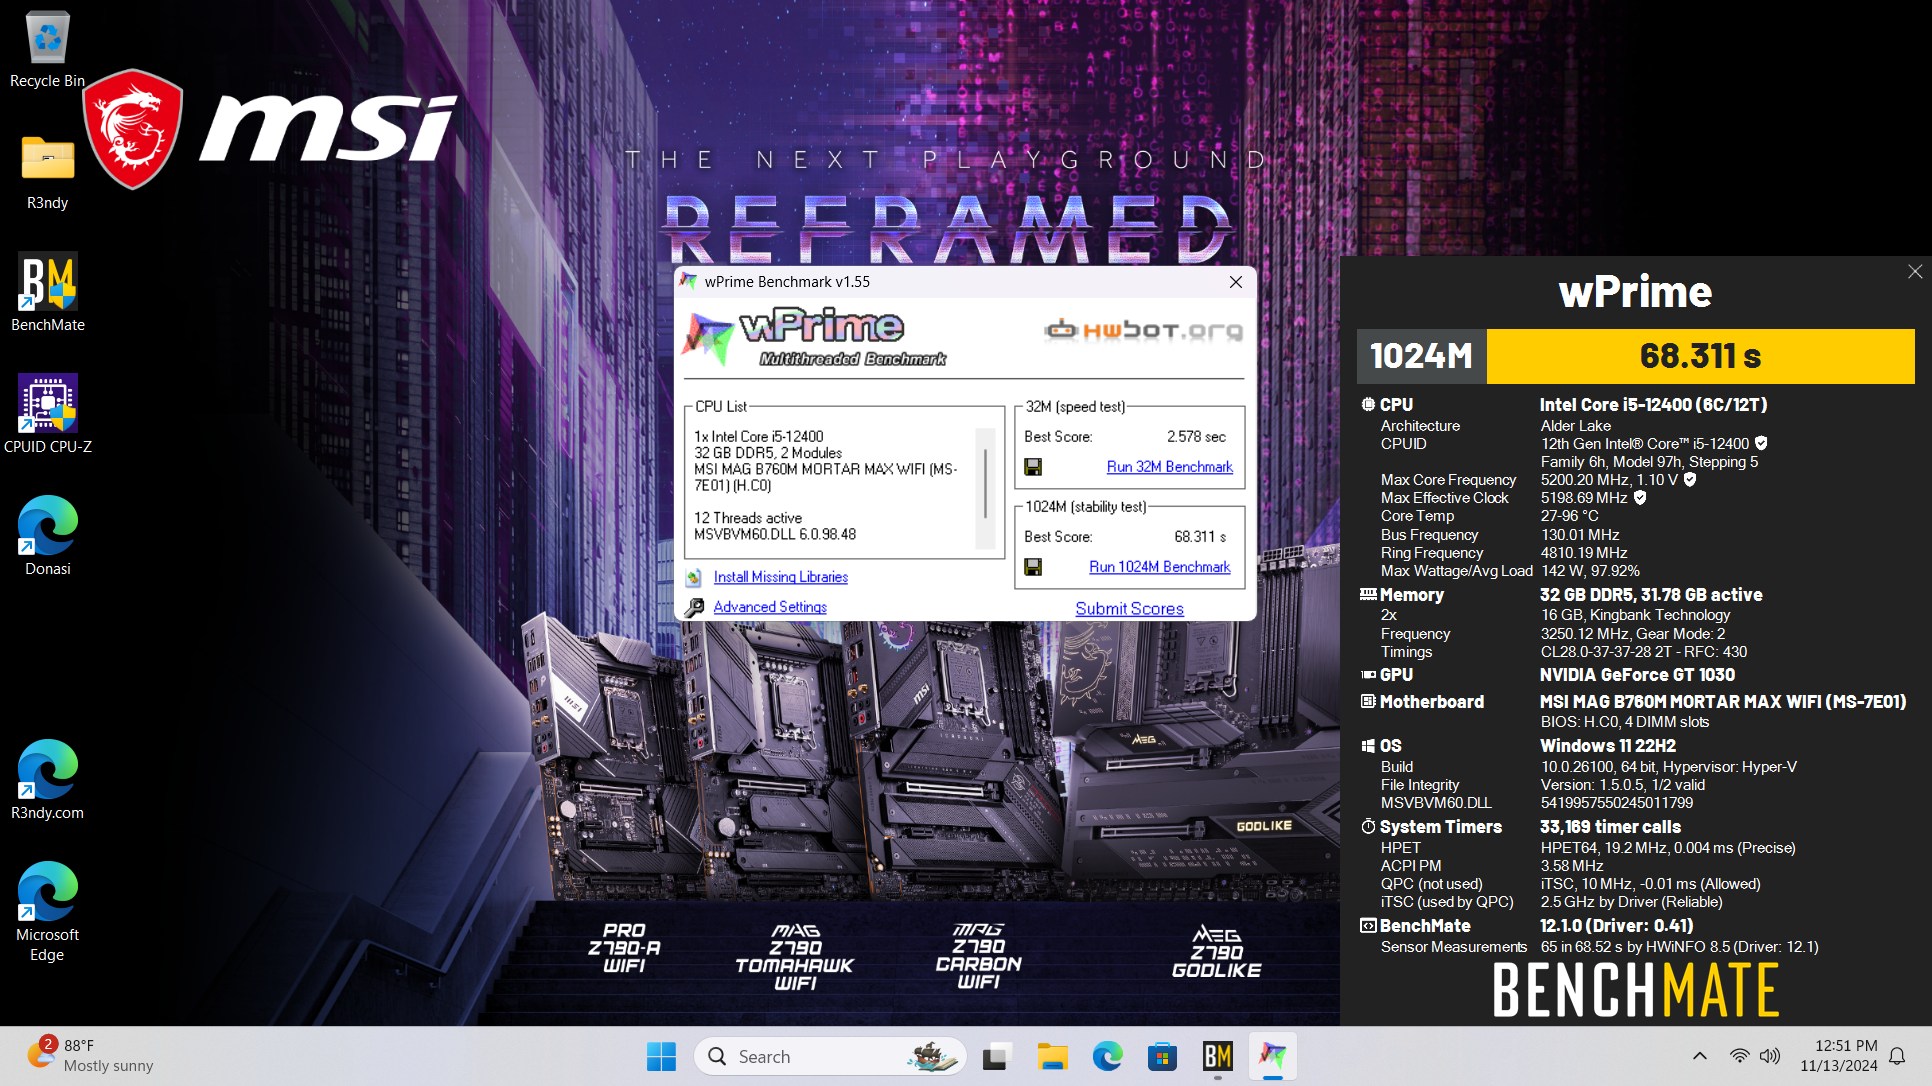Open the weather widget showing 88°F
The width and height of the screenshot is (1932, 1086).
point(90,1056)
